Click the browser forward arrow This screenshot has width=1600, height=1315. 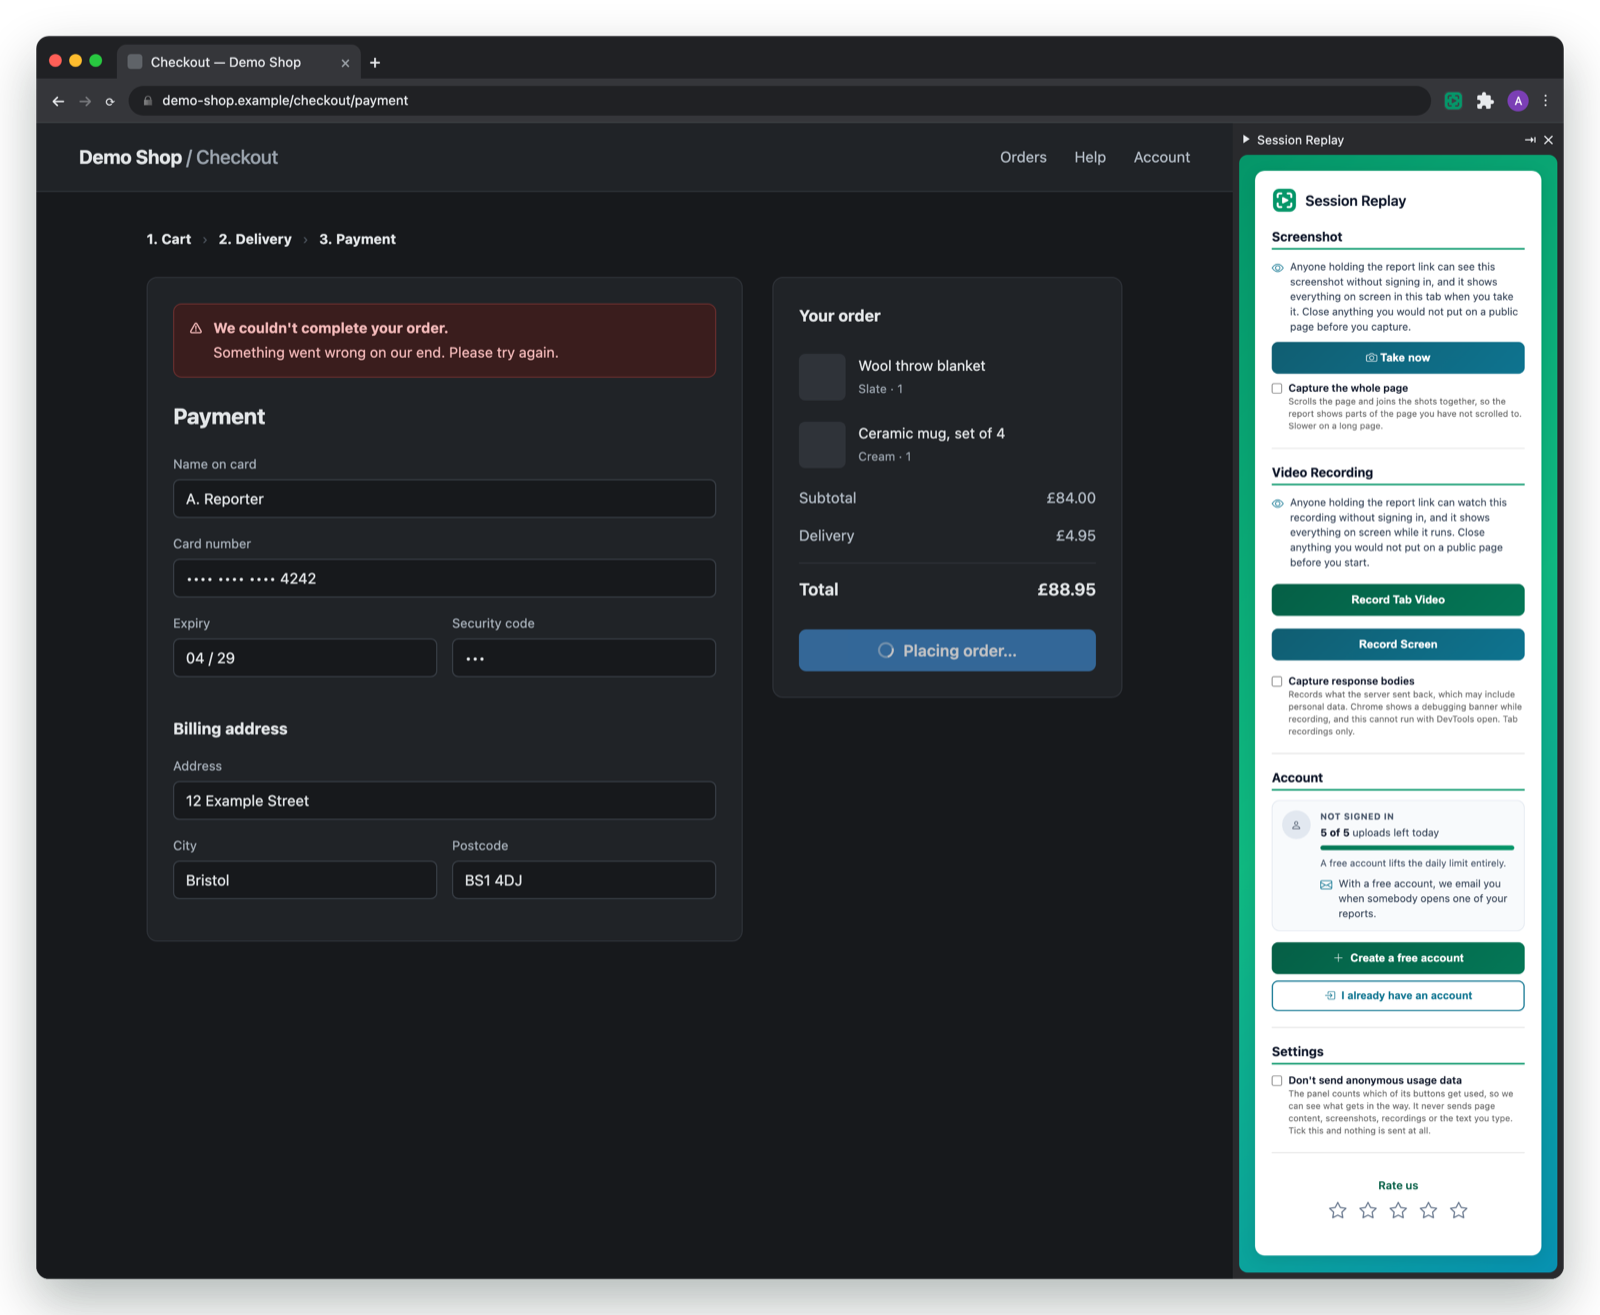85,101
